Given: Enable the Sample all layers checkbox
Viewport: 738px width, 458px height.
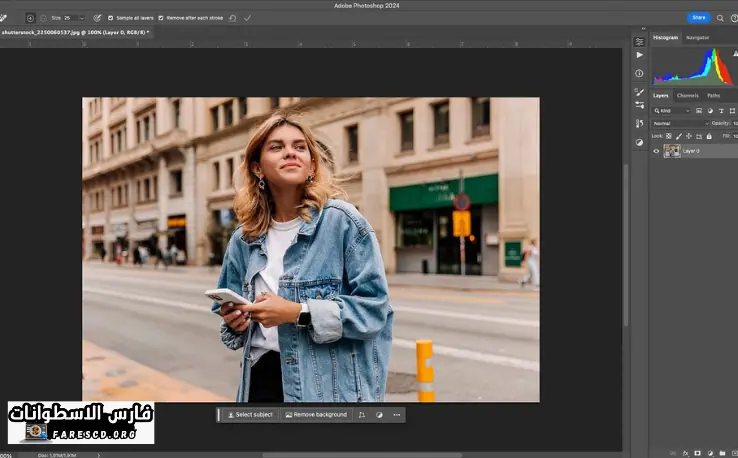Looking at the screenshot, I should click(x=111, y=18).
